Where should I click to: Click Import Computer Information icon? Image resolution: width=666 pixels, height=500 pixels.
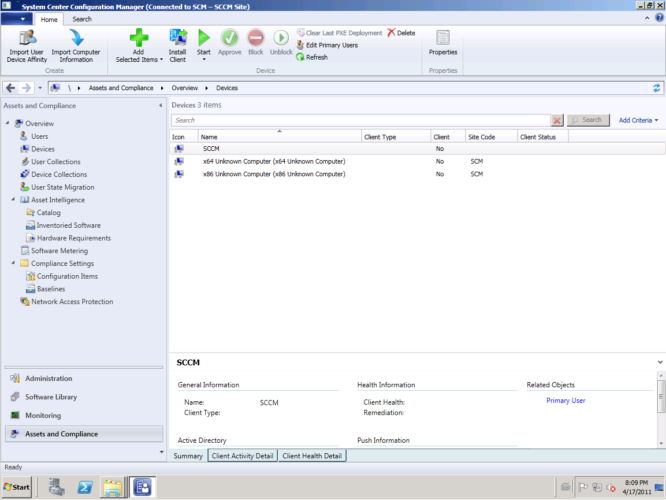(76, 37)
